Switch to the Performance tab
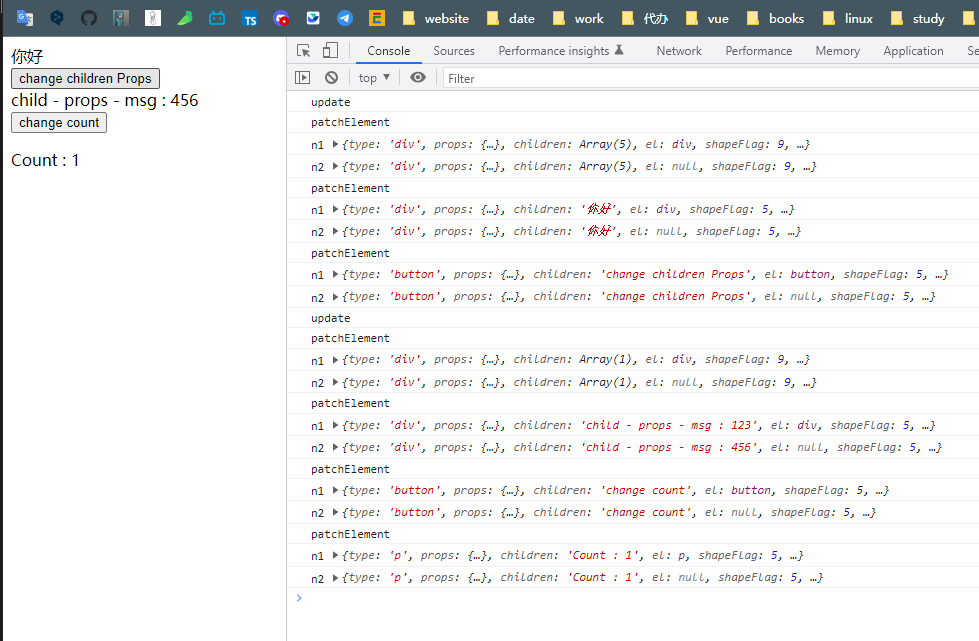 759,51
